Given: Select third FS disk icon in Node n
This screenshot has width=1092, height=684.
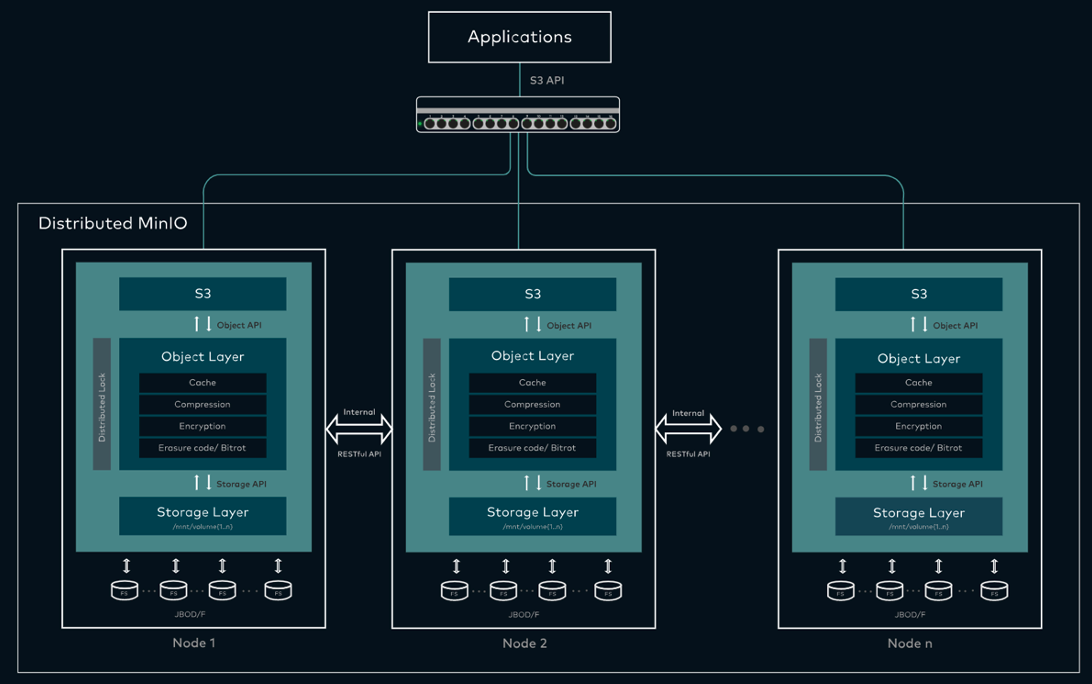Looking at the screenshot, I should pos(938,591).
